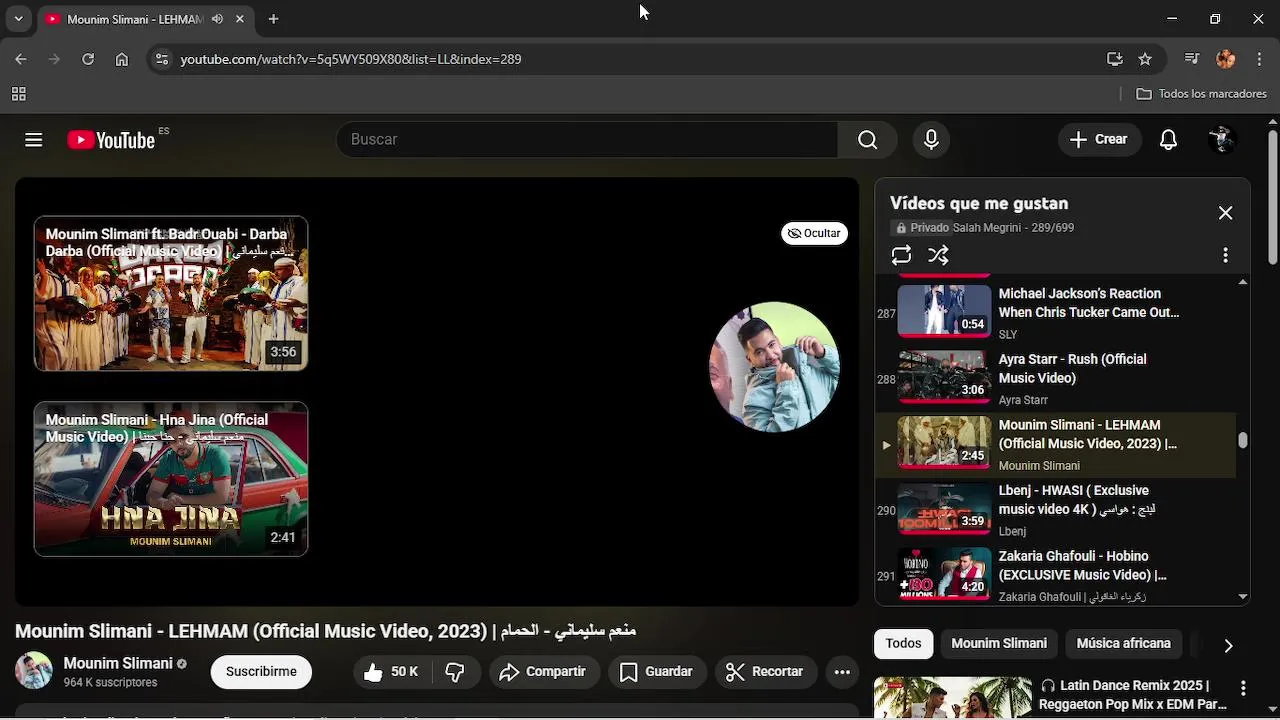This screenshot has height=720, width=1280.
Task: Like the video with thumbs up
Action: point(389,672)
